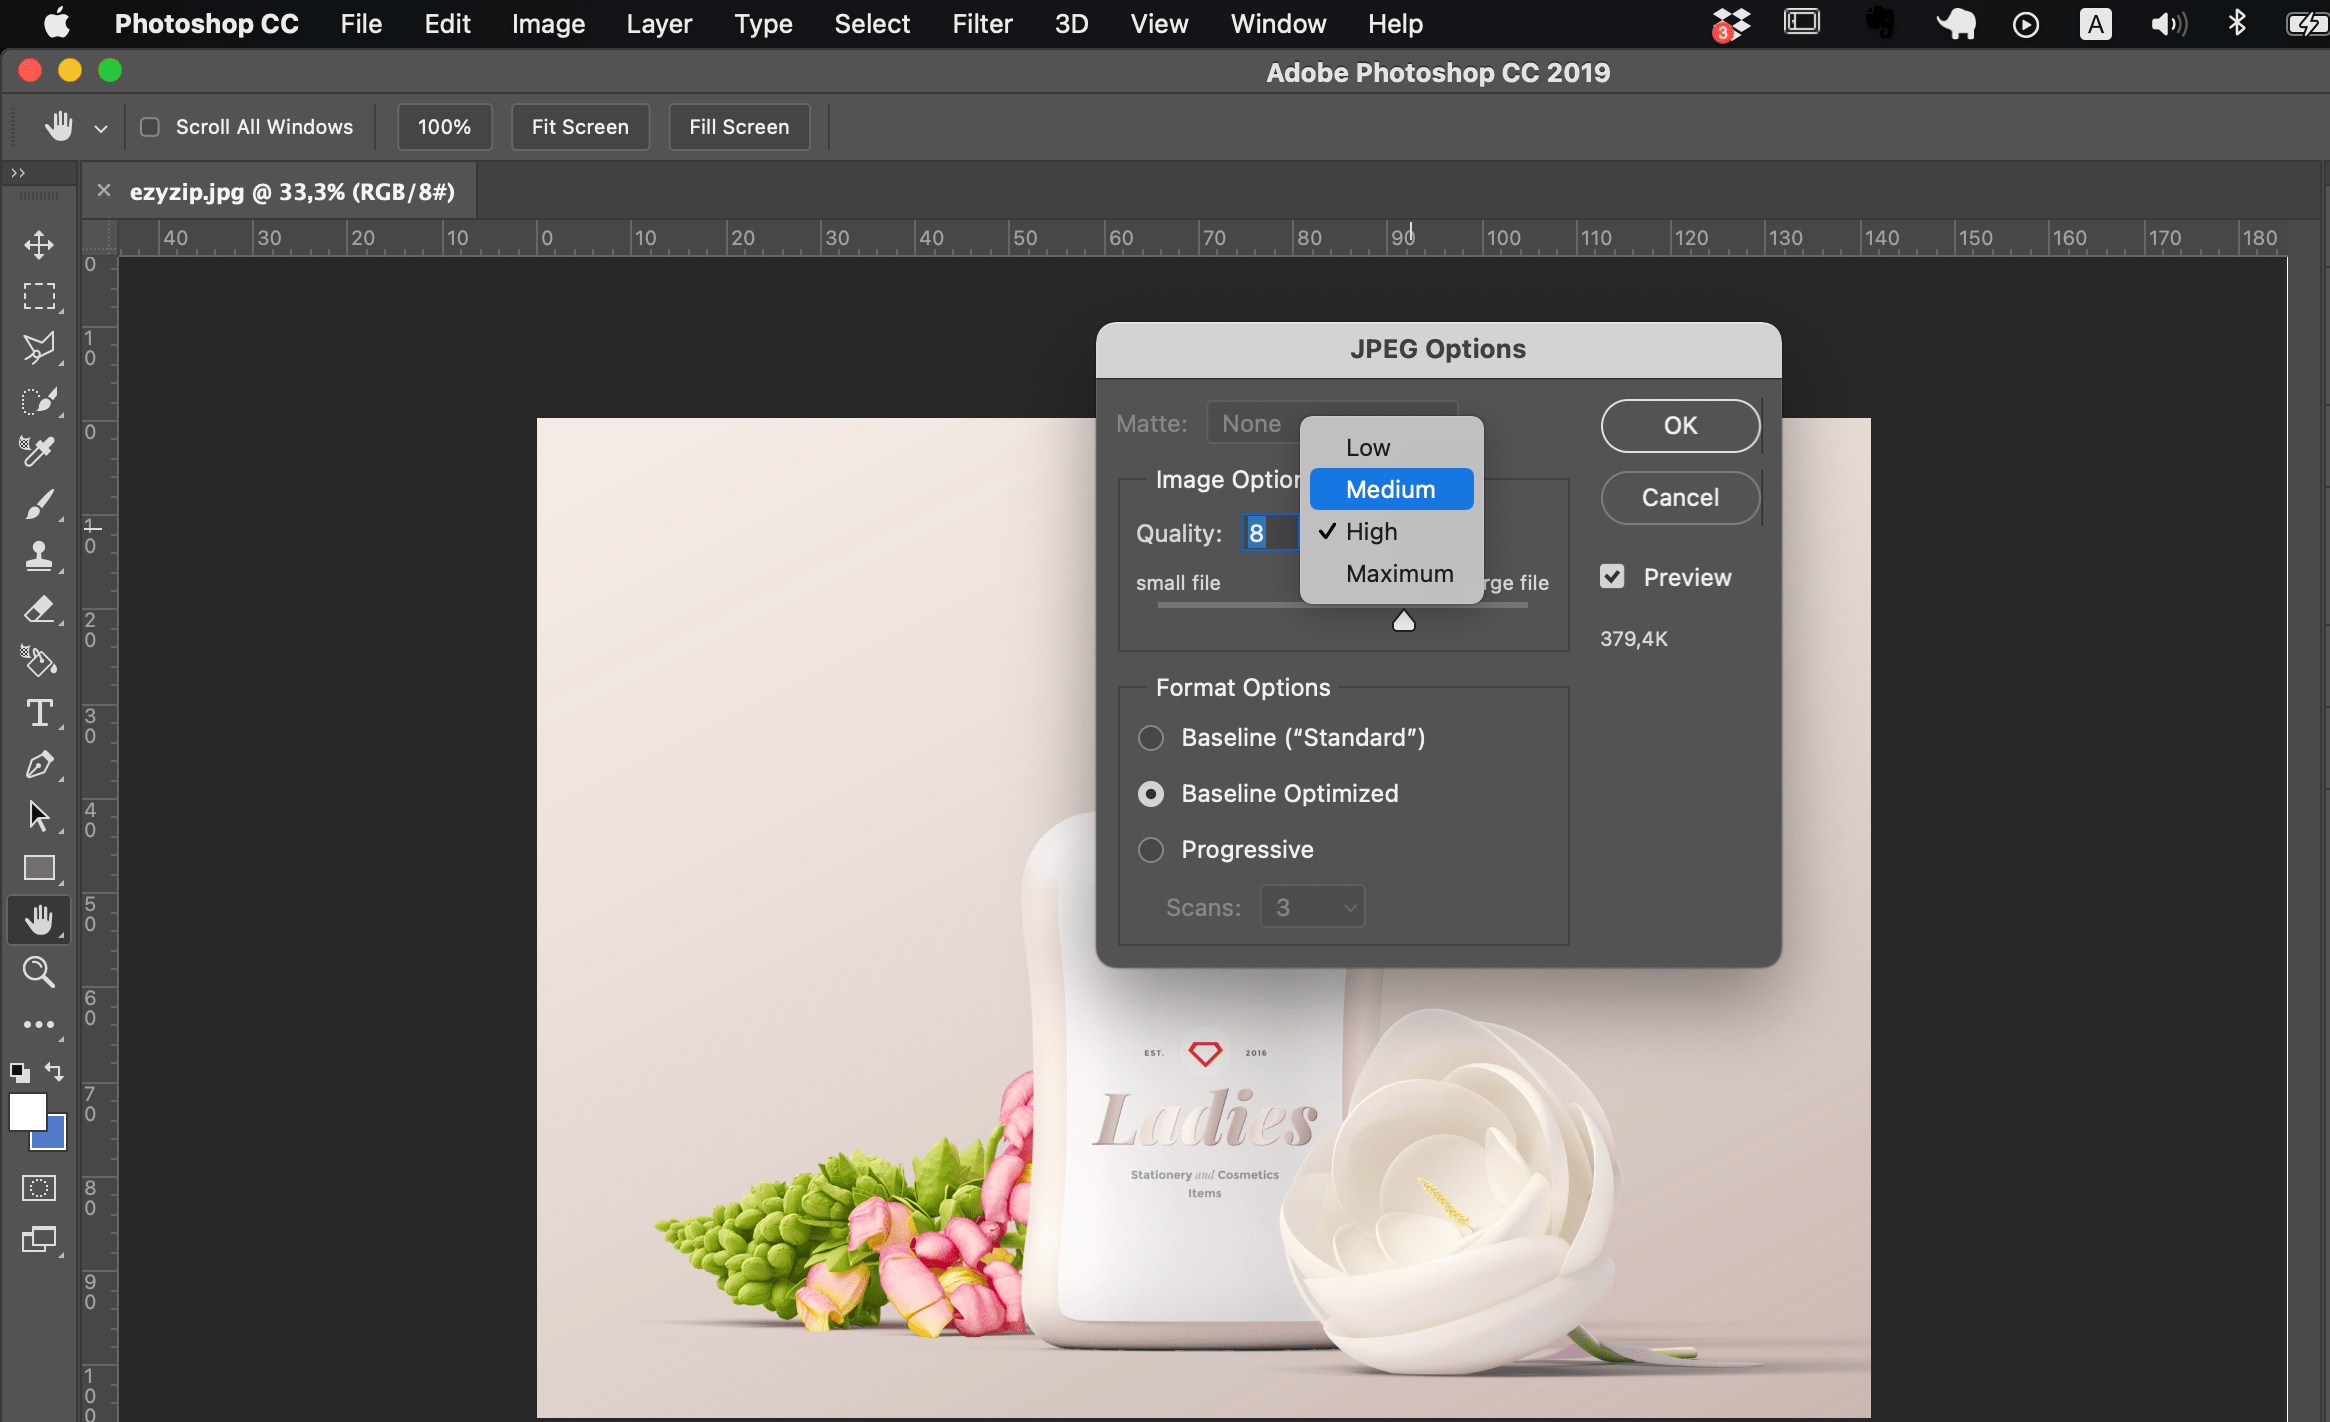
Task: Switch to the ezyzip.jpg document tab
Action: click(292, 191)
